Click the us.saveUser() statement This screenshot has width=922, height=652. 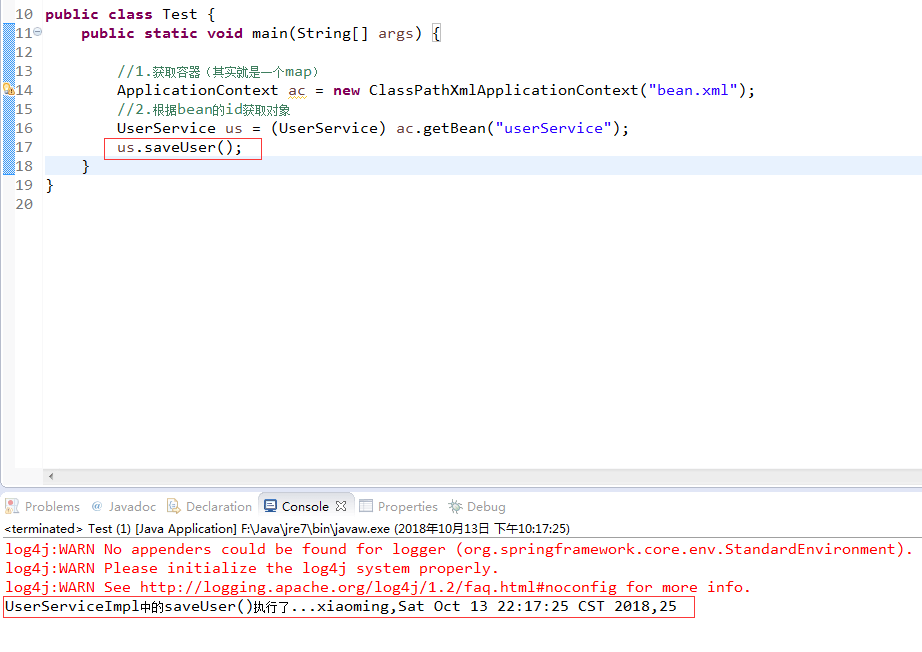(x=179, y=148)
